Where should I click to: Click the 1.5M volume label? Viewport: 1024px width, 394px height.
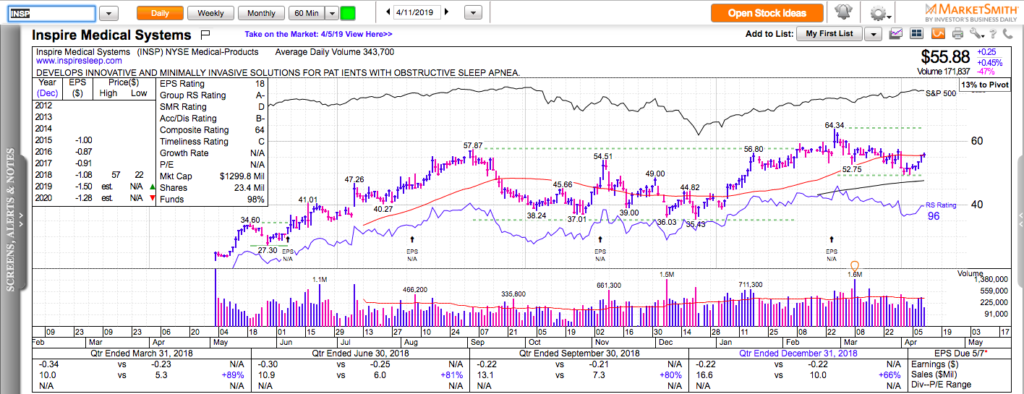point(666,274)
